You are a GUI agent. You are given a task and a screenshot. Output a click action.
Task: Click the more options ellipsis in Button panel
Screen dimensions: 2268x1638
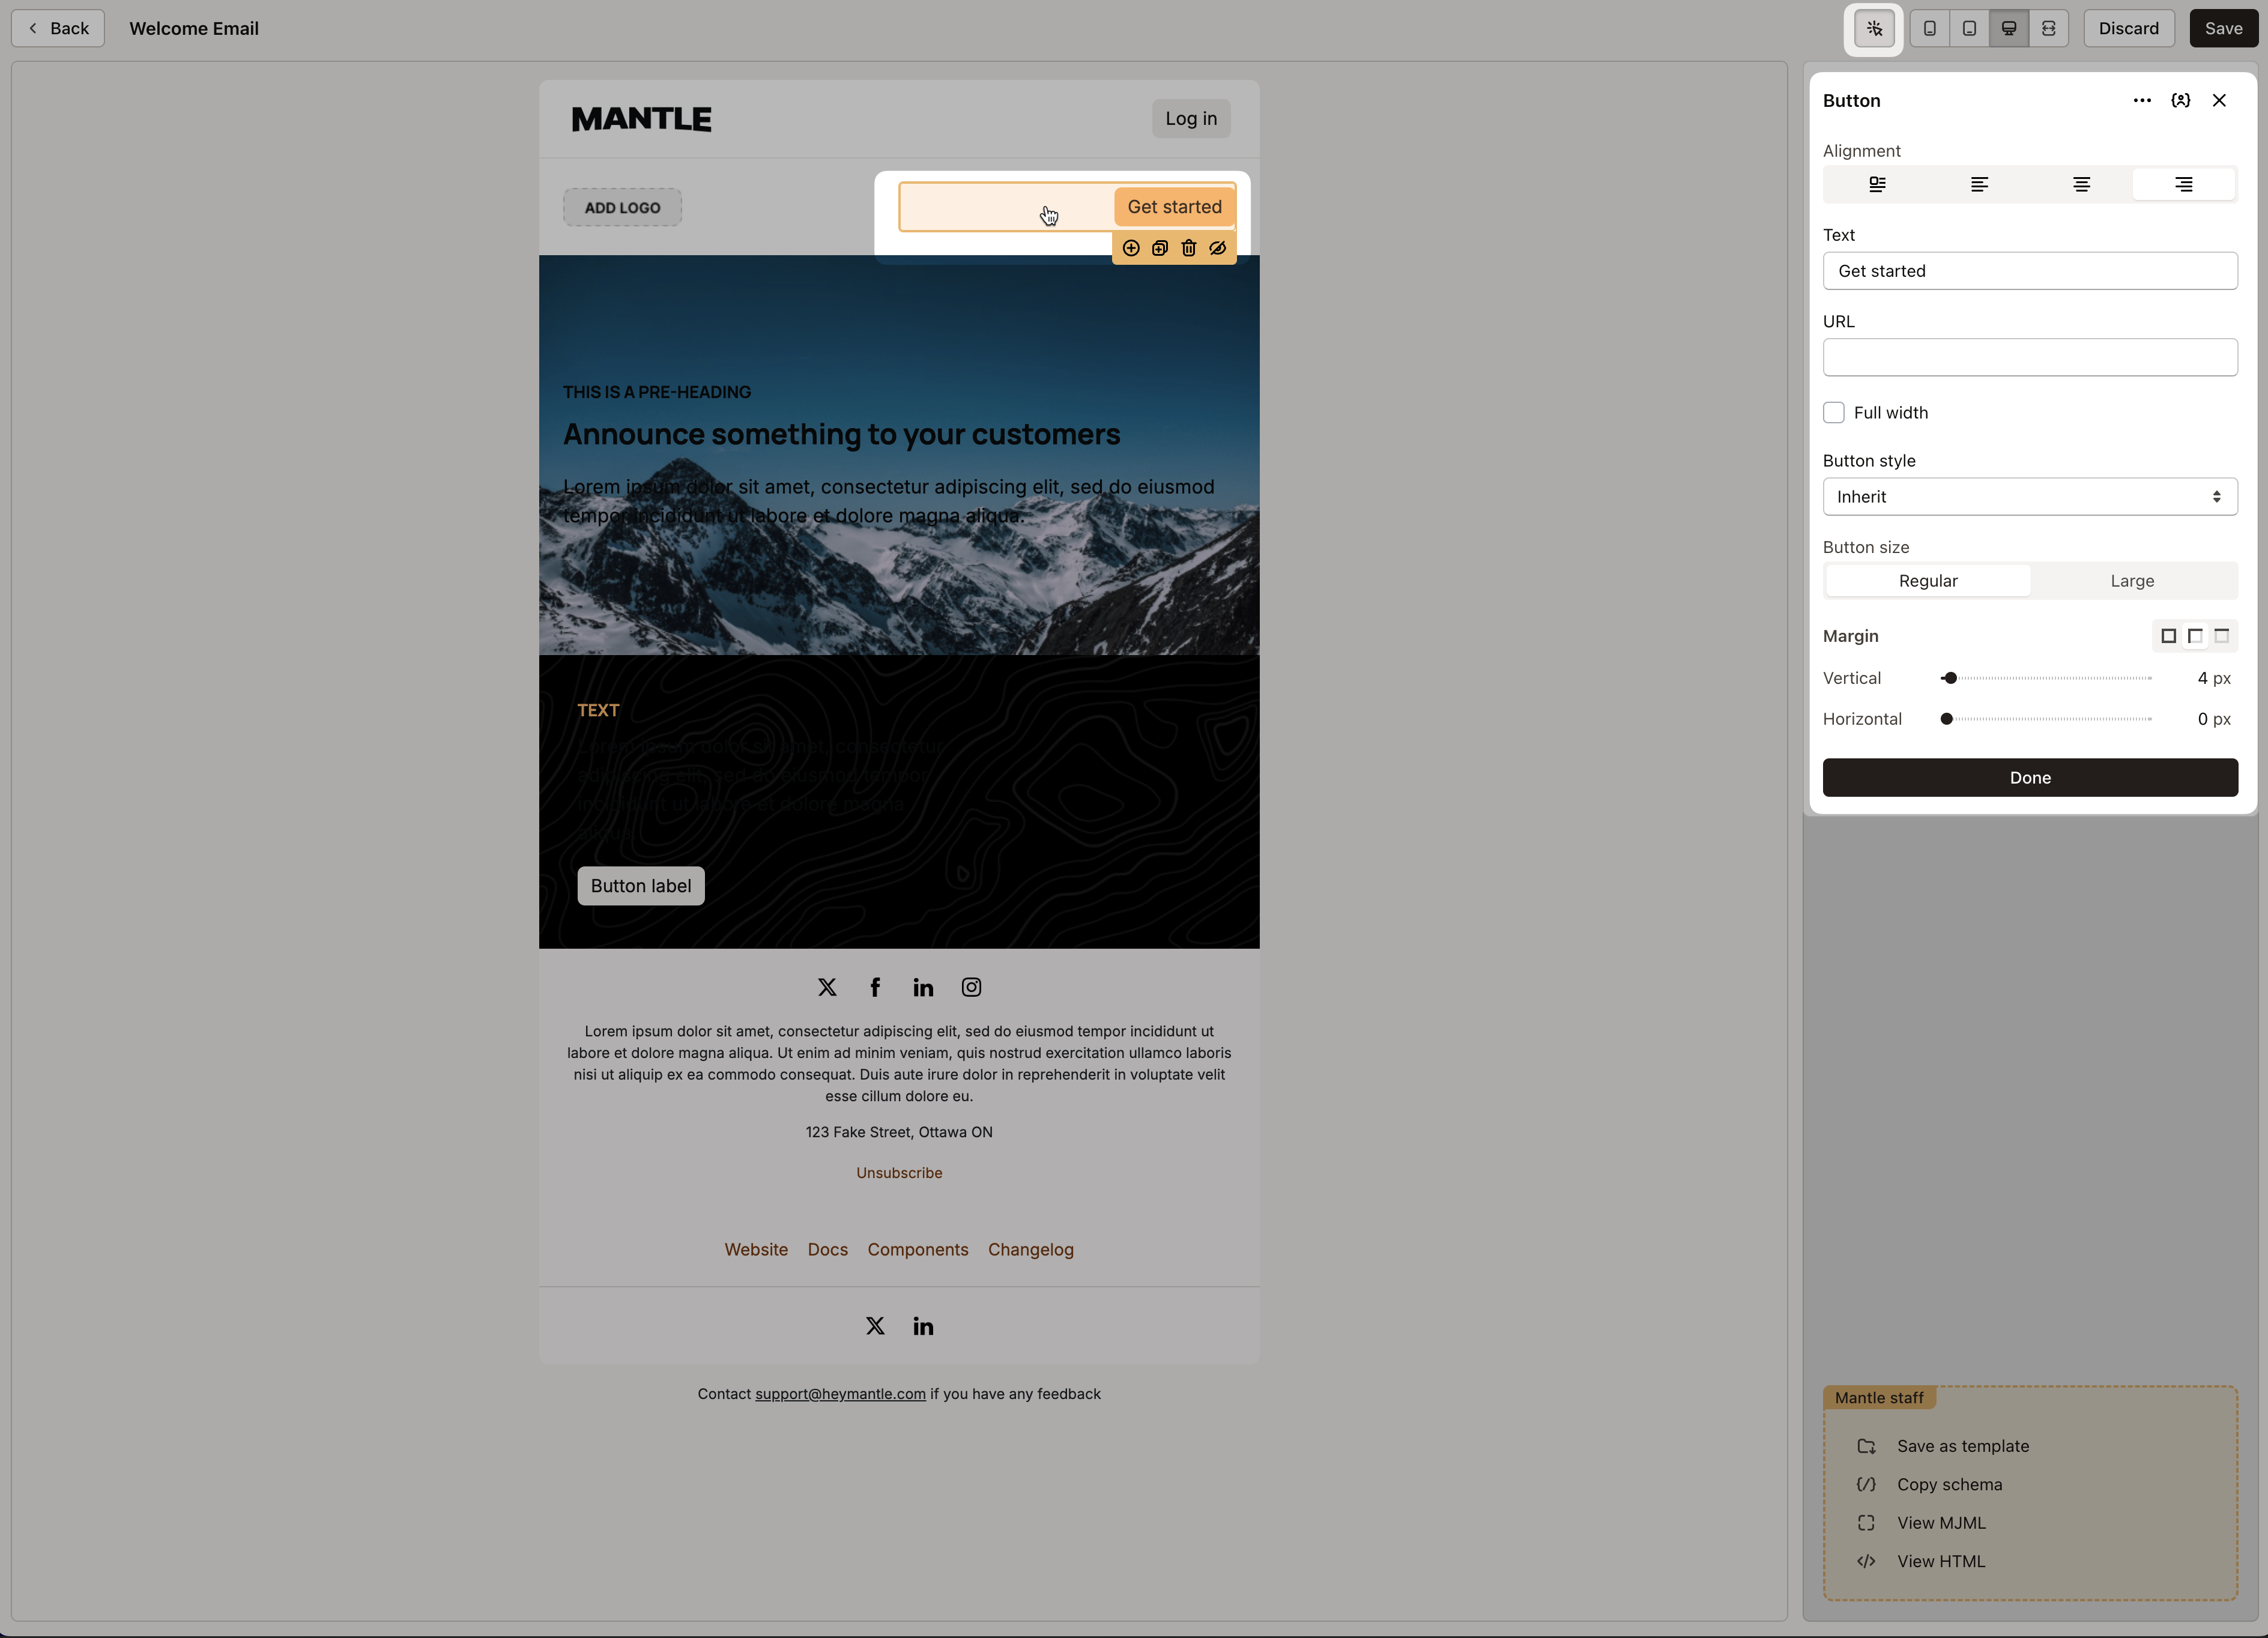tap(2142, 100)
